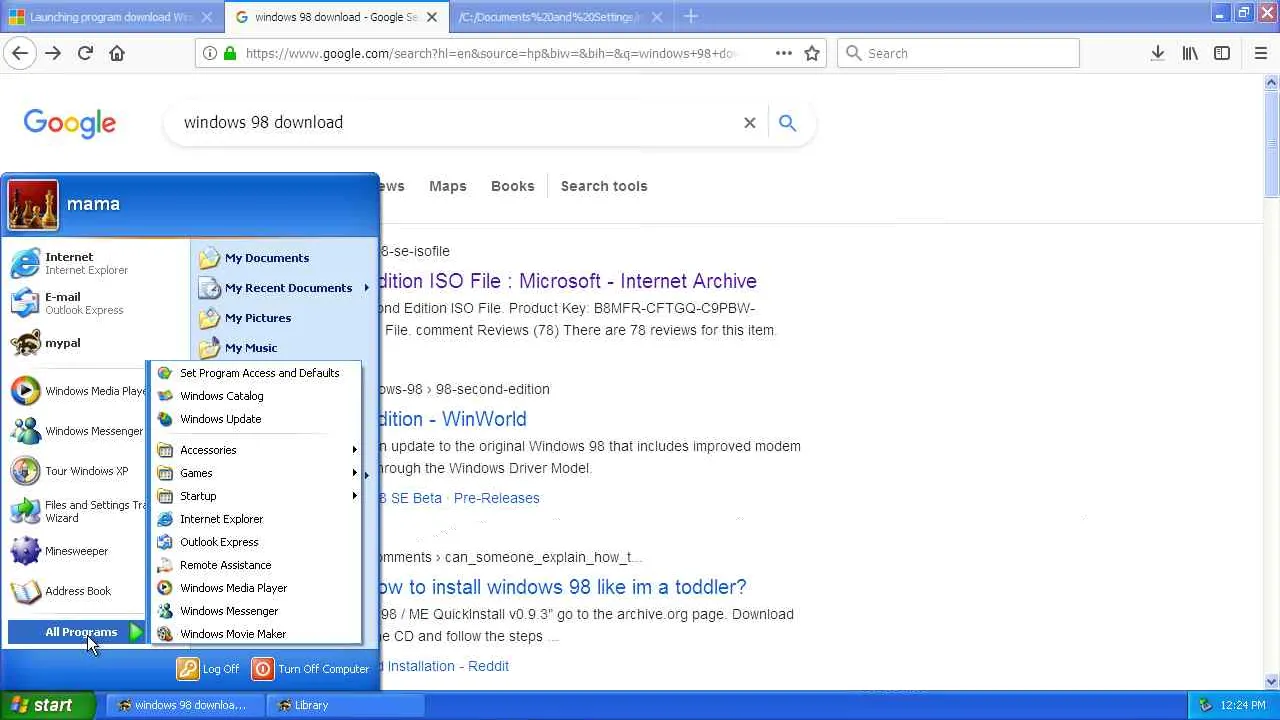Open page actions three-dot menu in address bar
The image size is (1280, 720).
pos(784,53)
